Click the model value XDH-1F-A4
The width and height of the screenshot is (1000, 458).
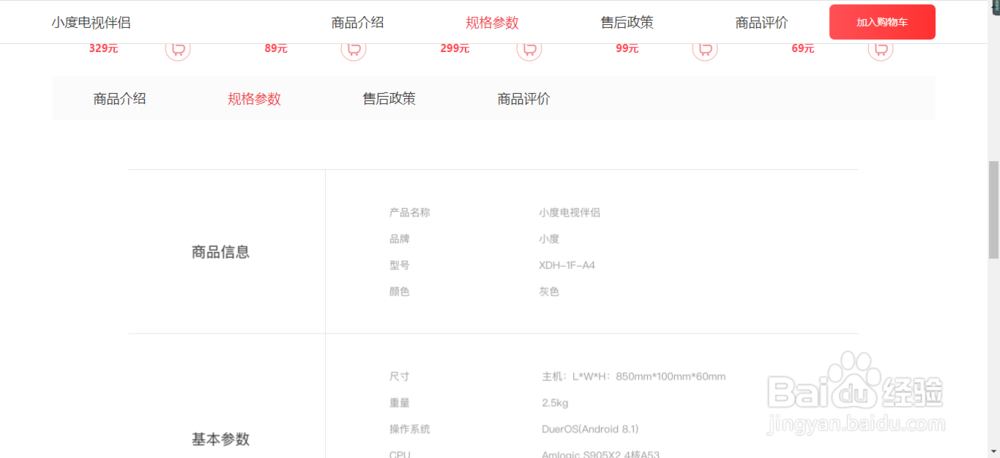567,265
